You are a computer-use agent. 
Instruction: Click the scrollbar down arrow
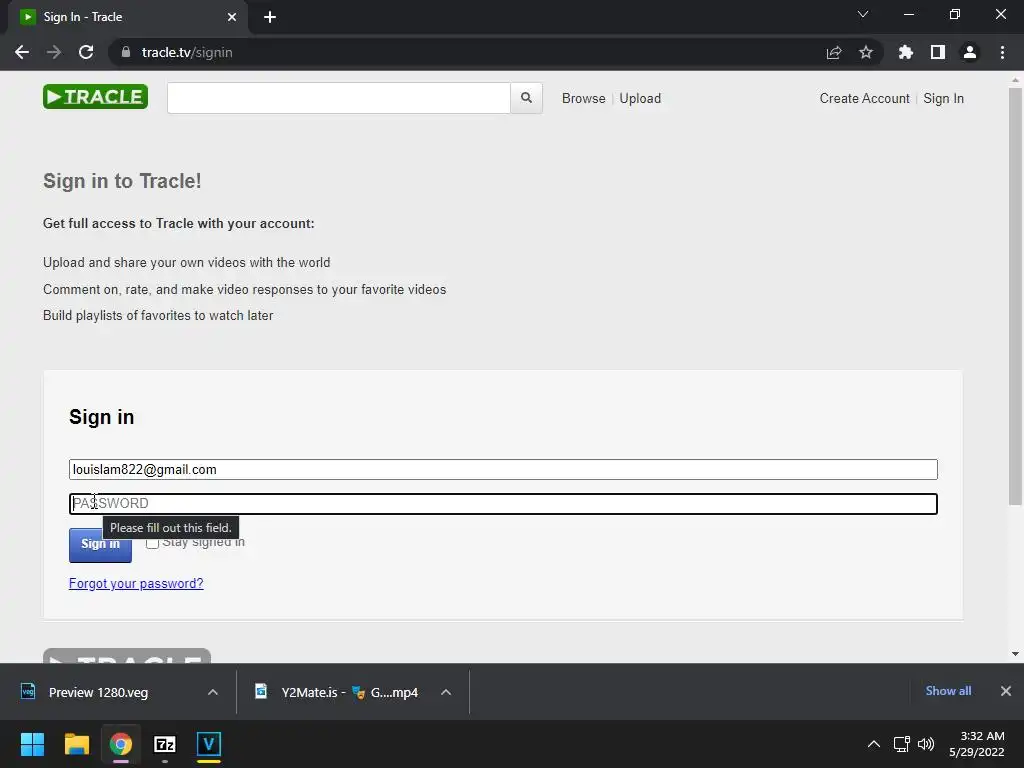[x=1015, y=654]
